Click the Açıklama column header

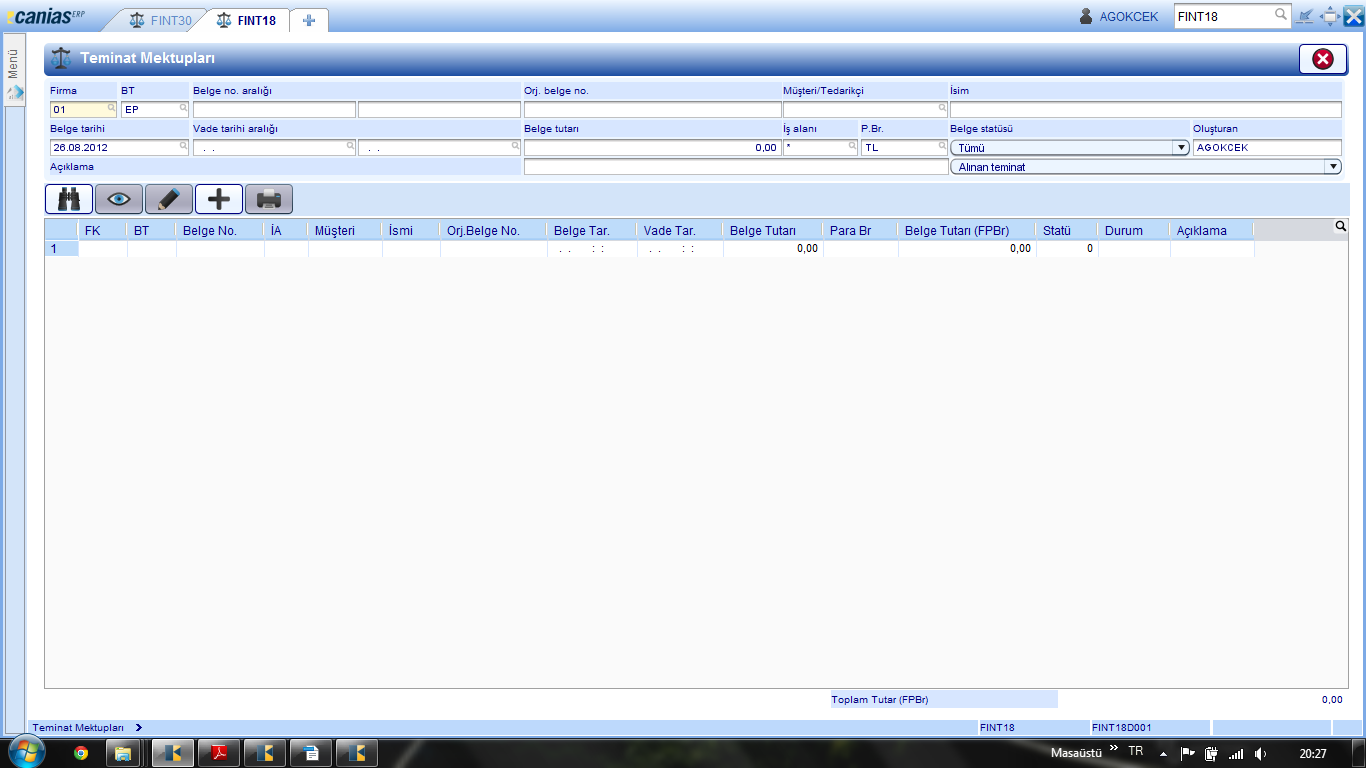(x=1212, y=231)
